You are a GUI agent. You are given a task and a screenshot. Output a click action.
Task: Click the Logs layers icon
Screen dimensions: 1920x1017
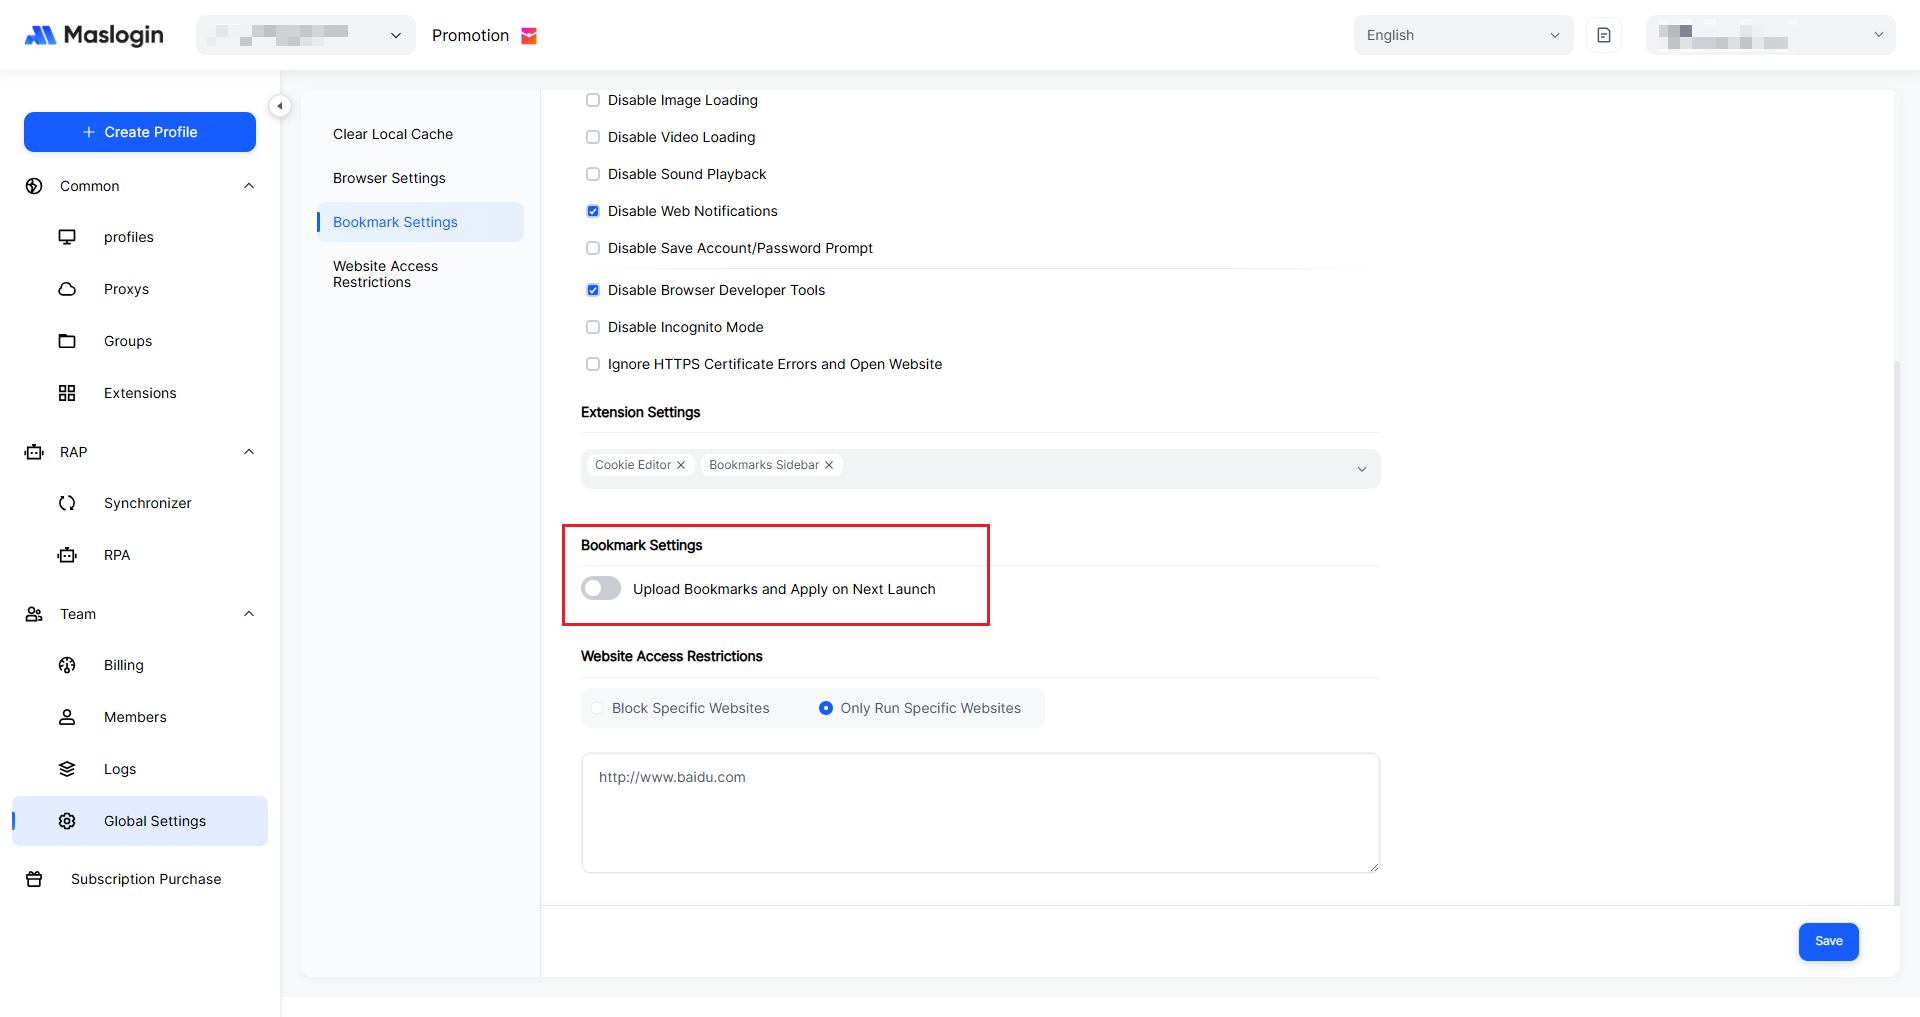coord(67,769)
